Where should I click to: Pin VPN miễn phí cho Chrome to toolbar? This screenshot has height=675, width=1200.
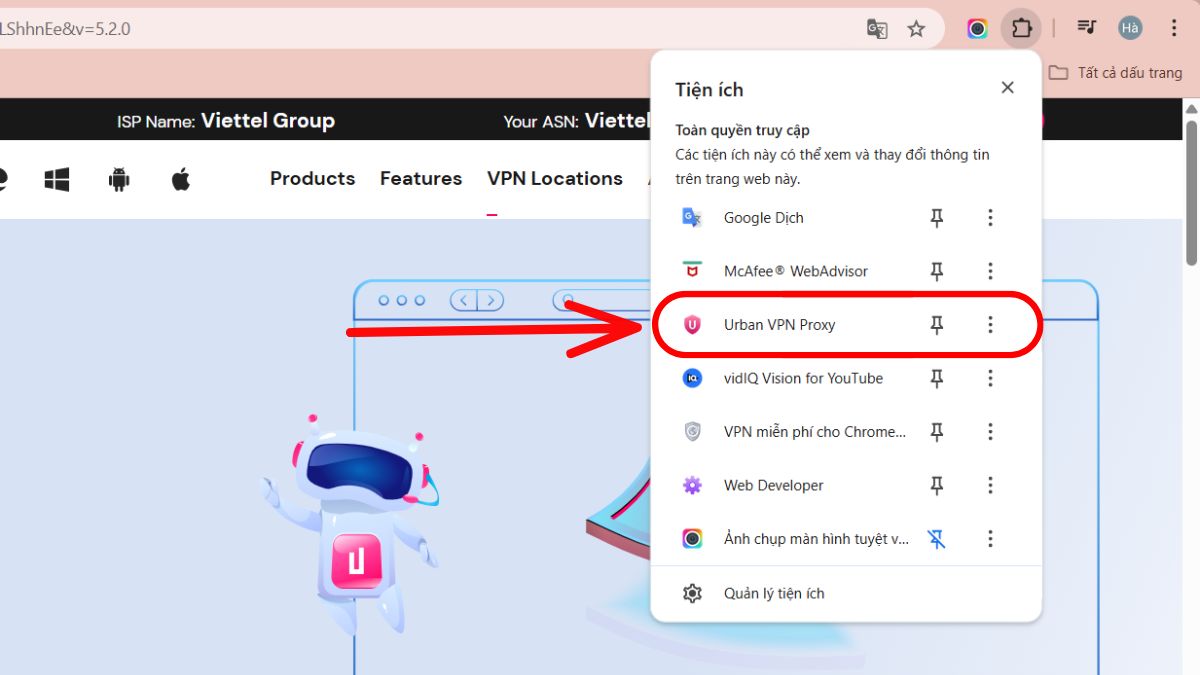click(936, 432)
